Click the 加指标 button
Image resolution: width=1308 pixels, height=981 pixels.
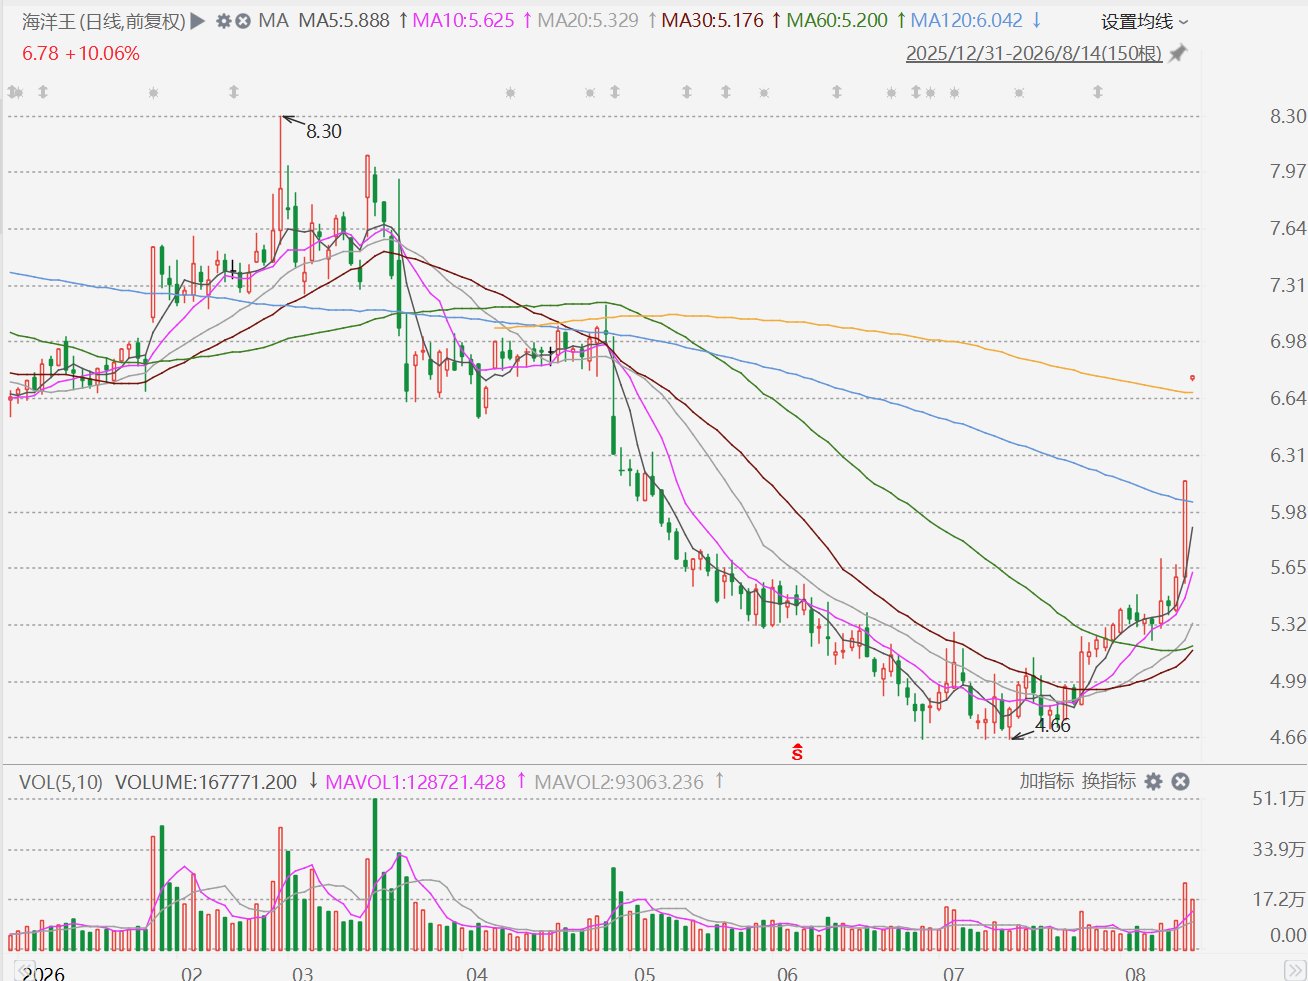[1047, 781]
